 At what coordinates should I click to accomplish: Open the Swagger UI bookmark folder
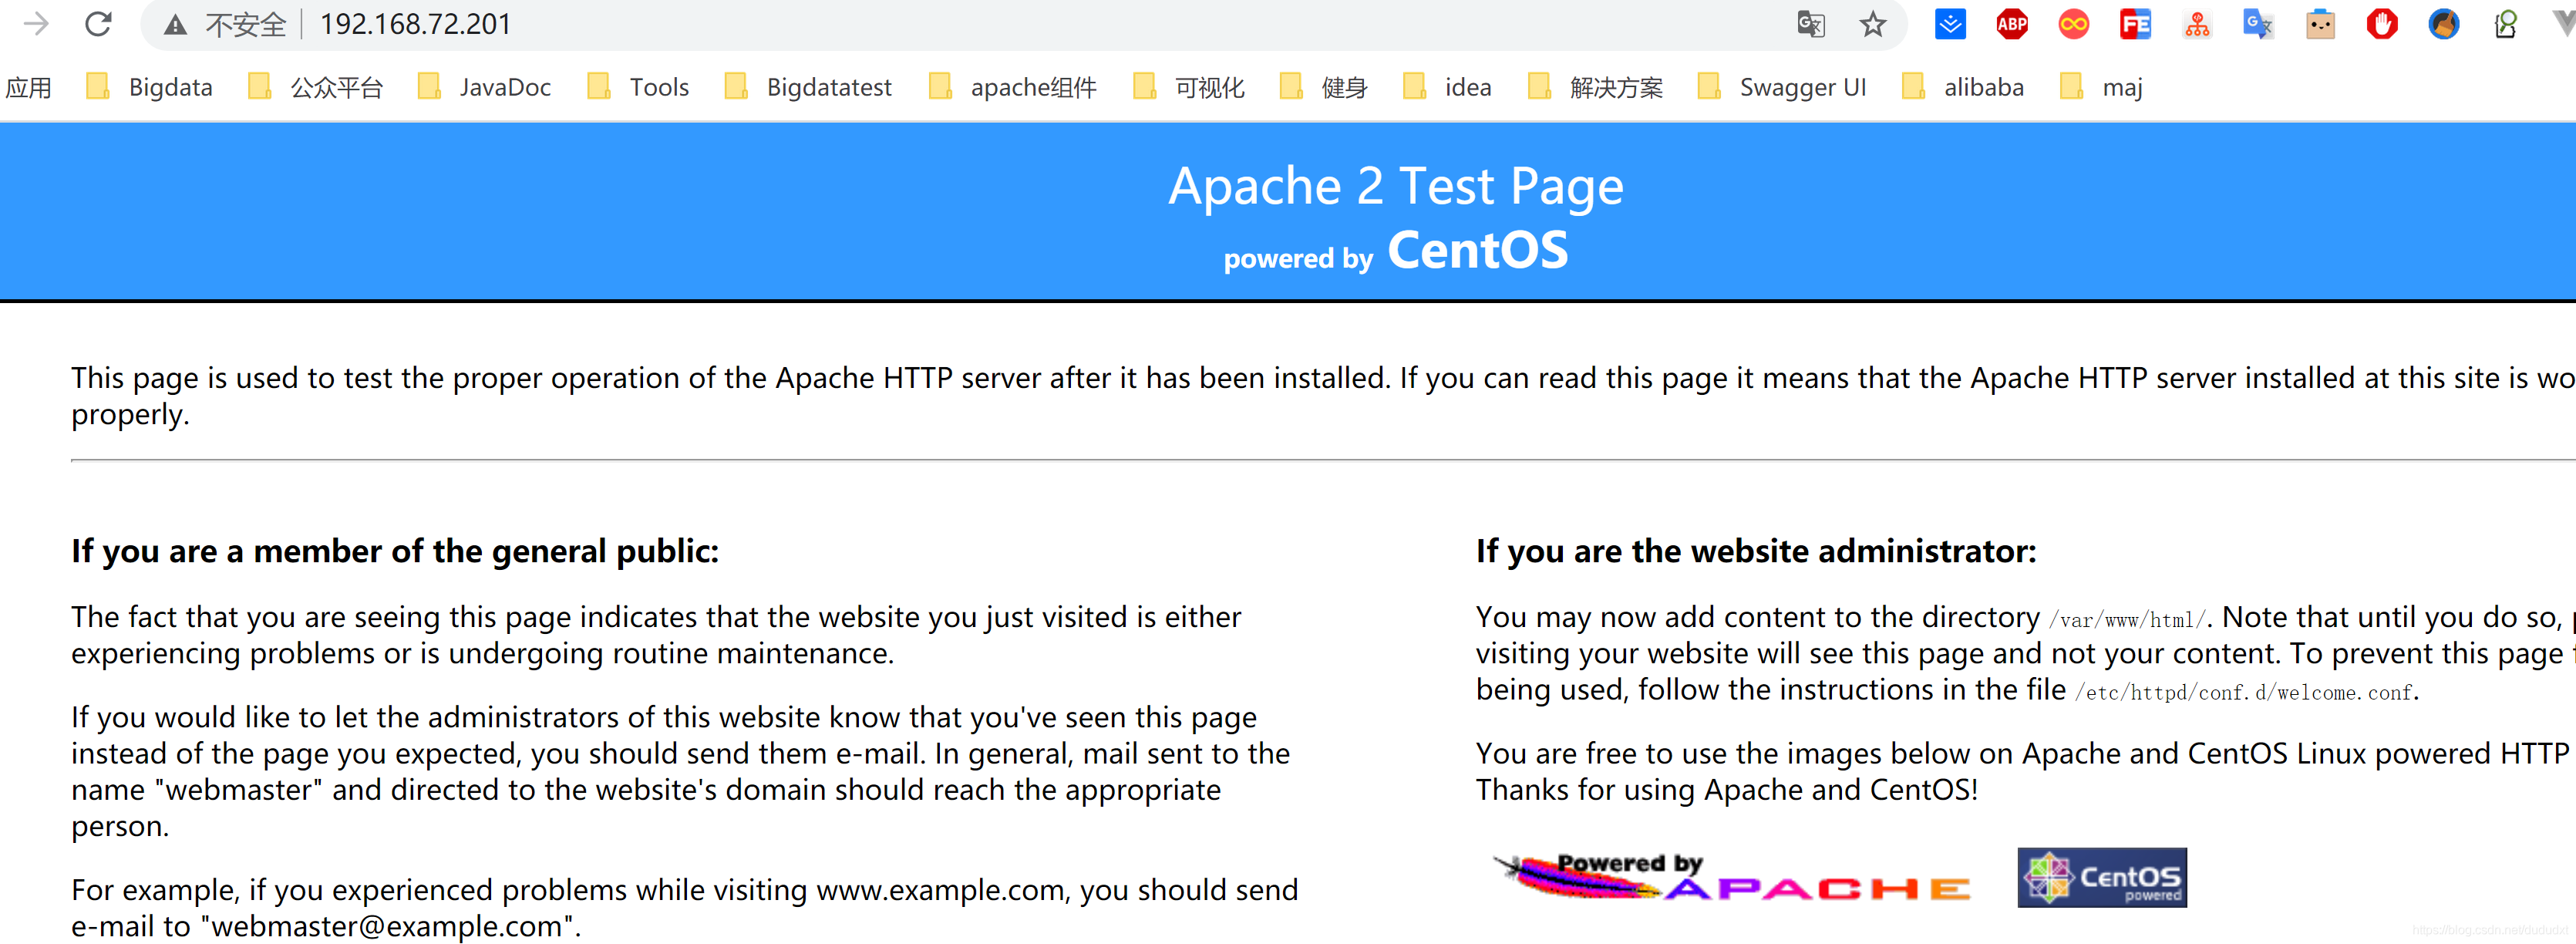[x=1782, y=88]
